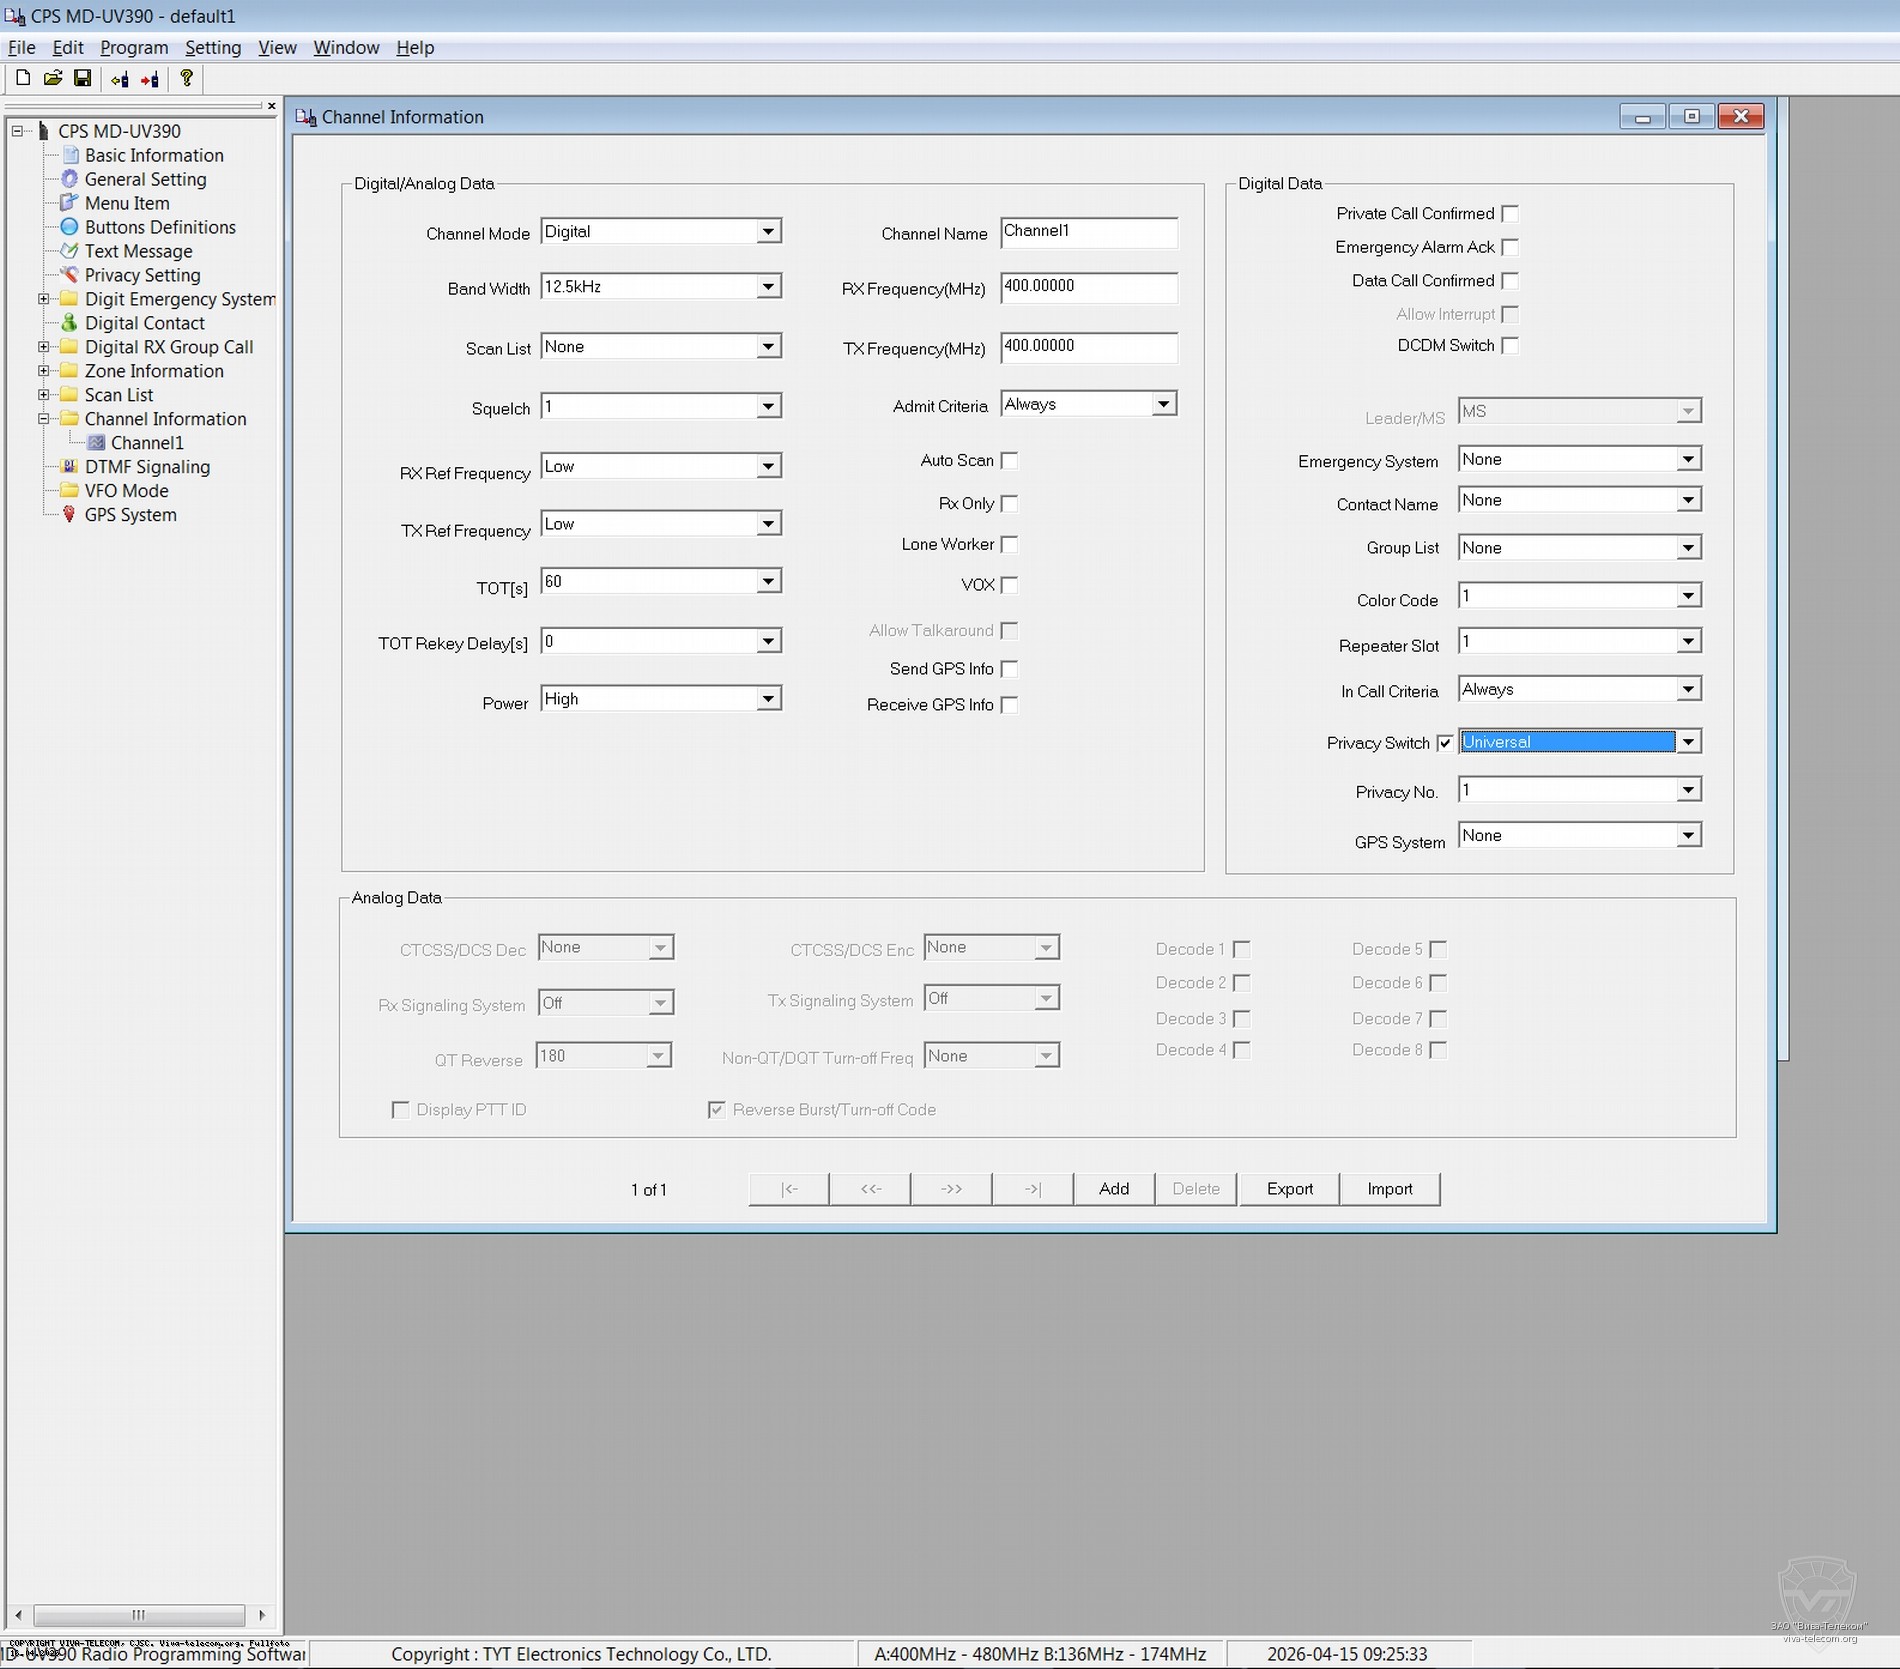The width and height of the screenshot is (1900, 1669).
Task: Select Digital Contact in the sidebar tree
Action: tap(144, 323)
